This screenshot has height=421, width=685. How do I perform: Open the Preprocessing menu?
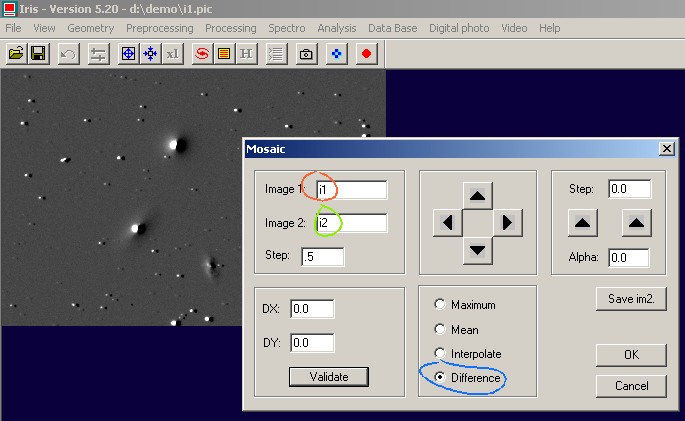tap(160, 28)
